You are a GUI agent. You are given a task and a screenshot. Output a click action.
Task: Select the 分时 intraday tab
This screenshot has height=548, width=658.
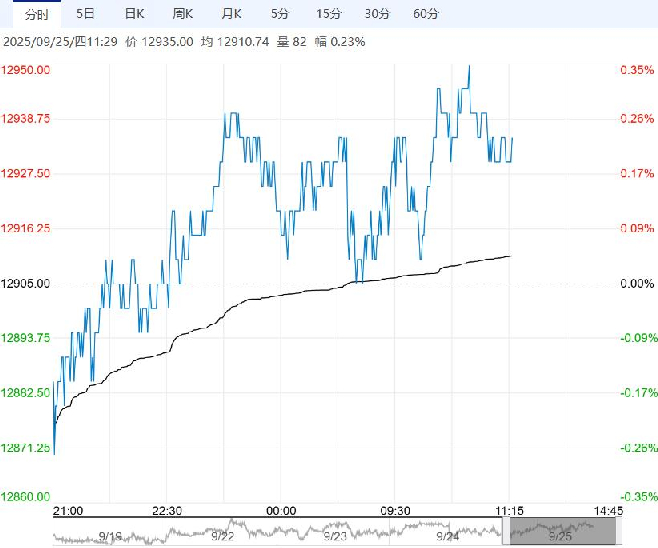tap(37, 14)
